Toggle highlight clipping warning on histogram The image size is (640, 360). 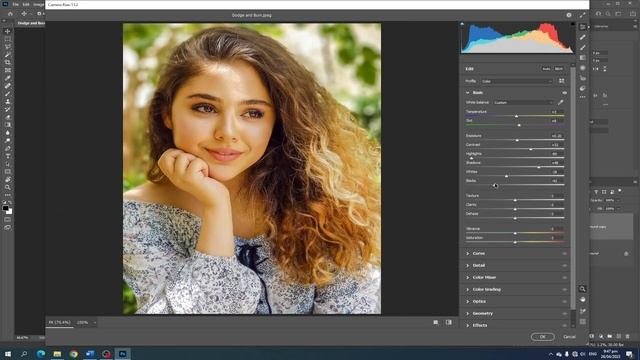point(573,24)
